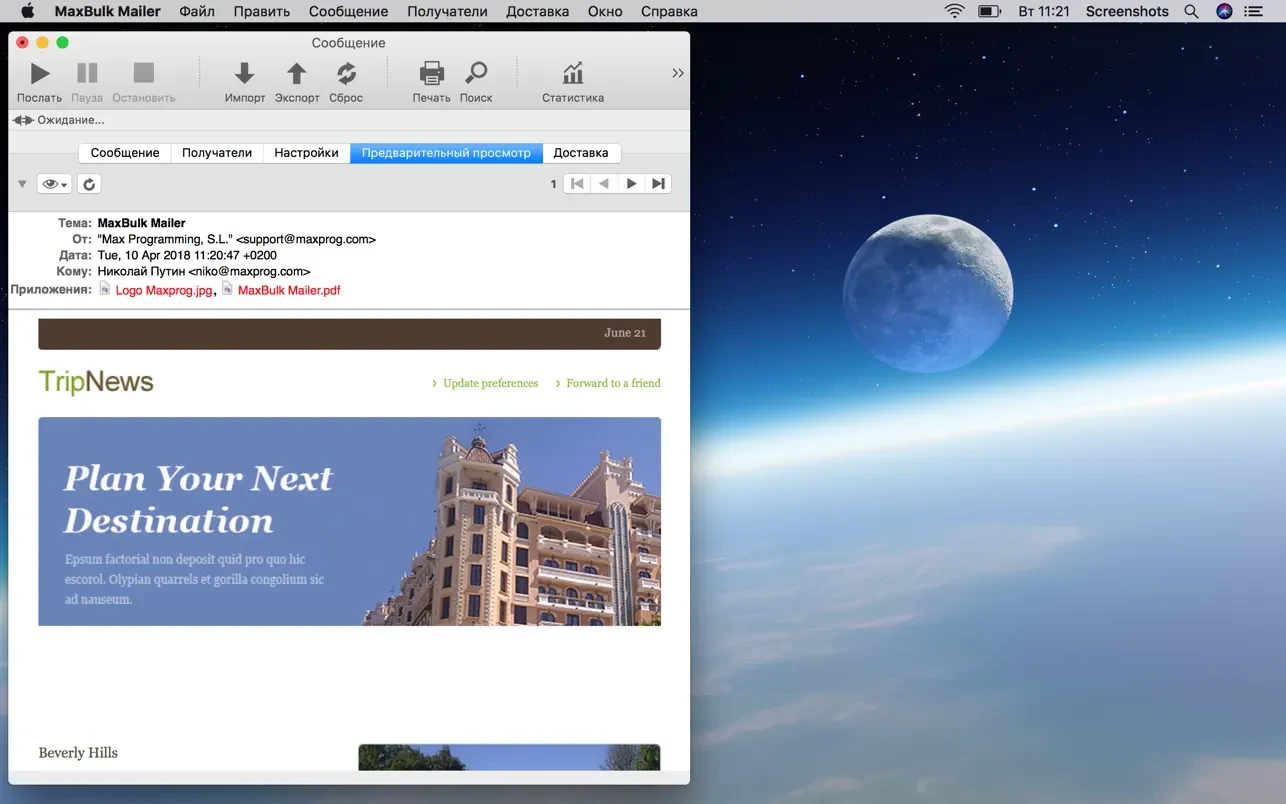1286x804 pixels.
Task: Go to next recipient preview
Action: tap(631, 184)
